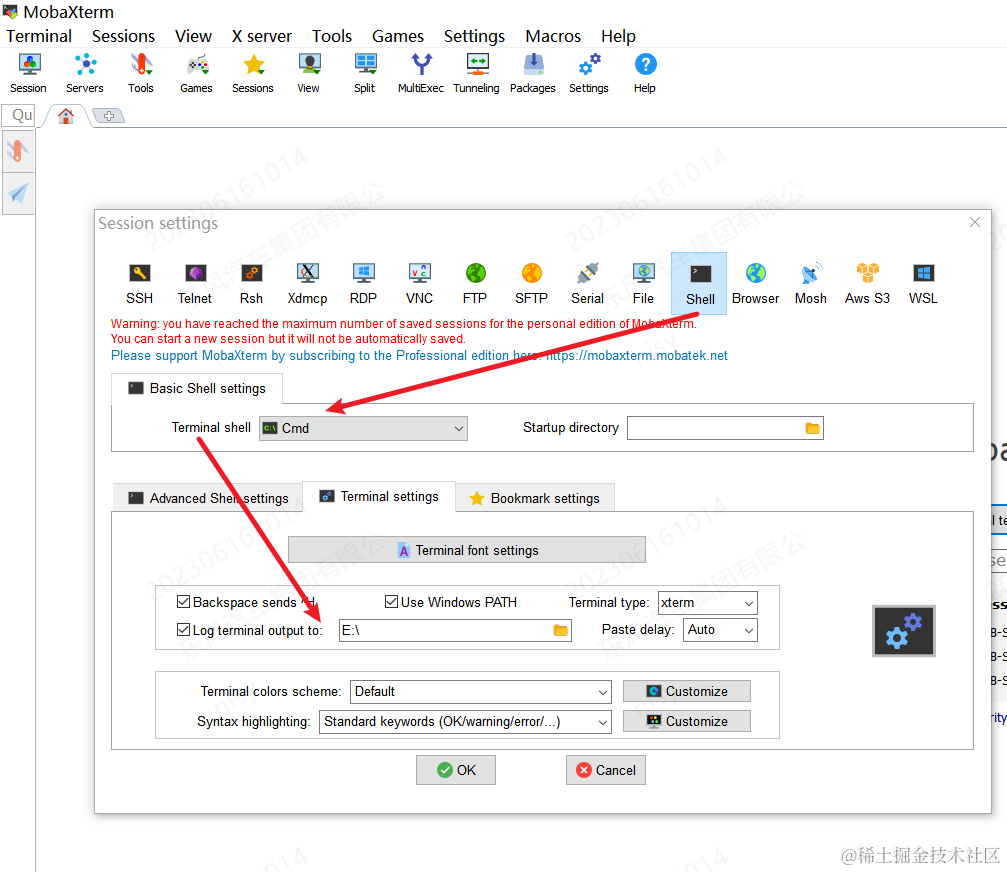Select the Xdmcp session type
This screenshot has width=1007, height=872.
(x=308, y=283)
